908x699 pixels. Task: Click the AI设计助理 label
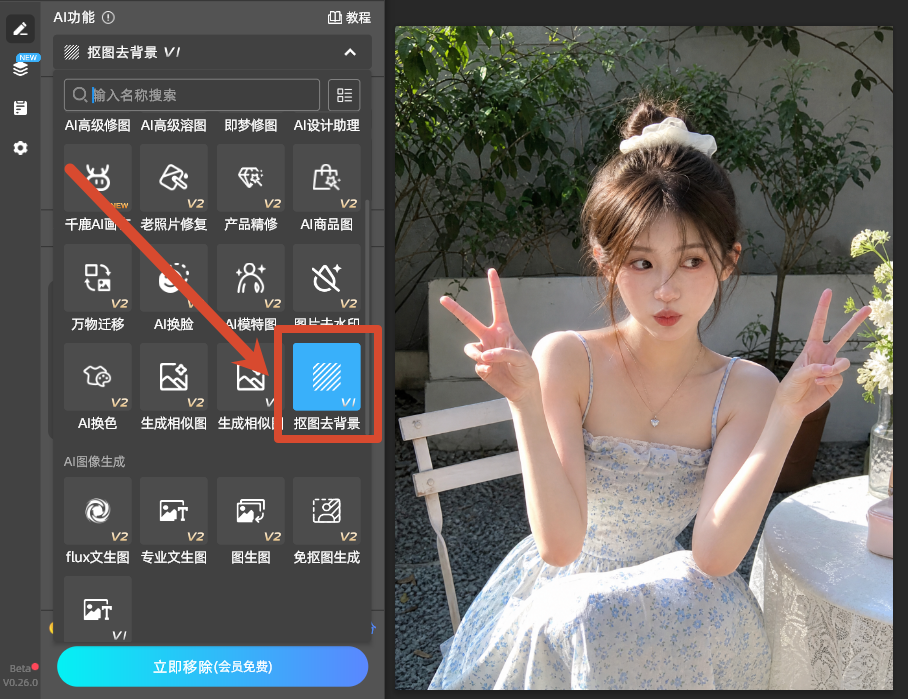point(327,125)
